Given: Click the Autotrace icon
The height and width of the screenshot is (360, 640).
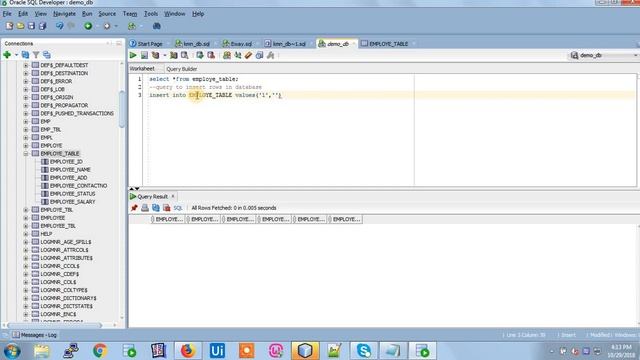Looking at the screenshot, I should click(x=173, y=55).
